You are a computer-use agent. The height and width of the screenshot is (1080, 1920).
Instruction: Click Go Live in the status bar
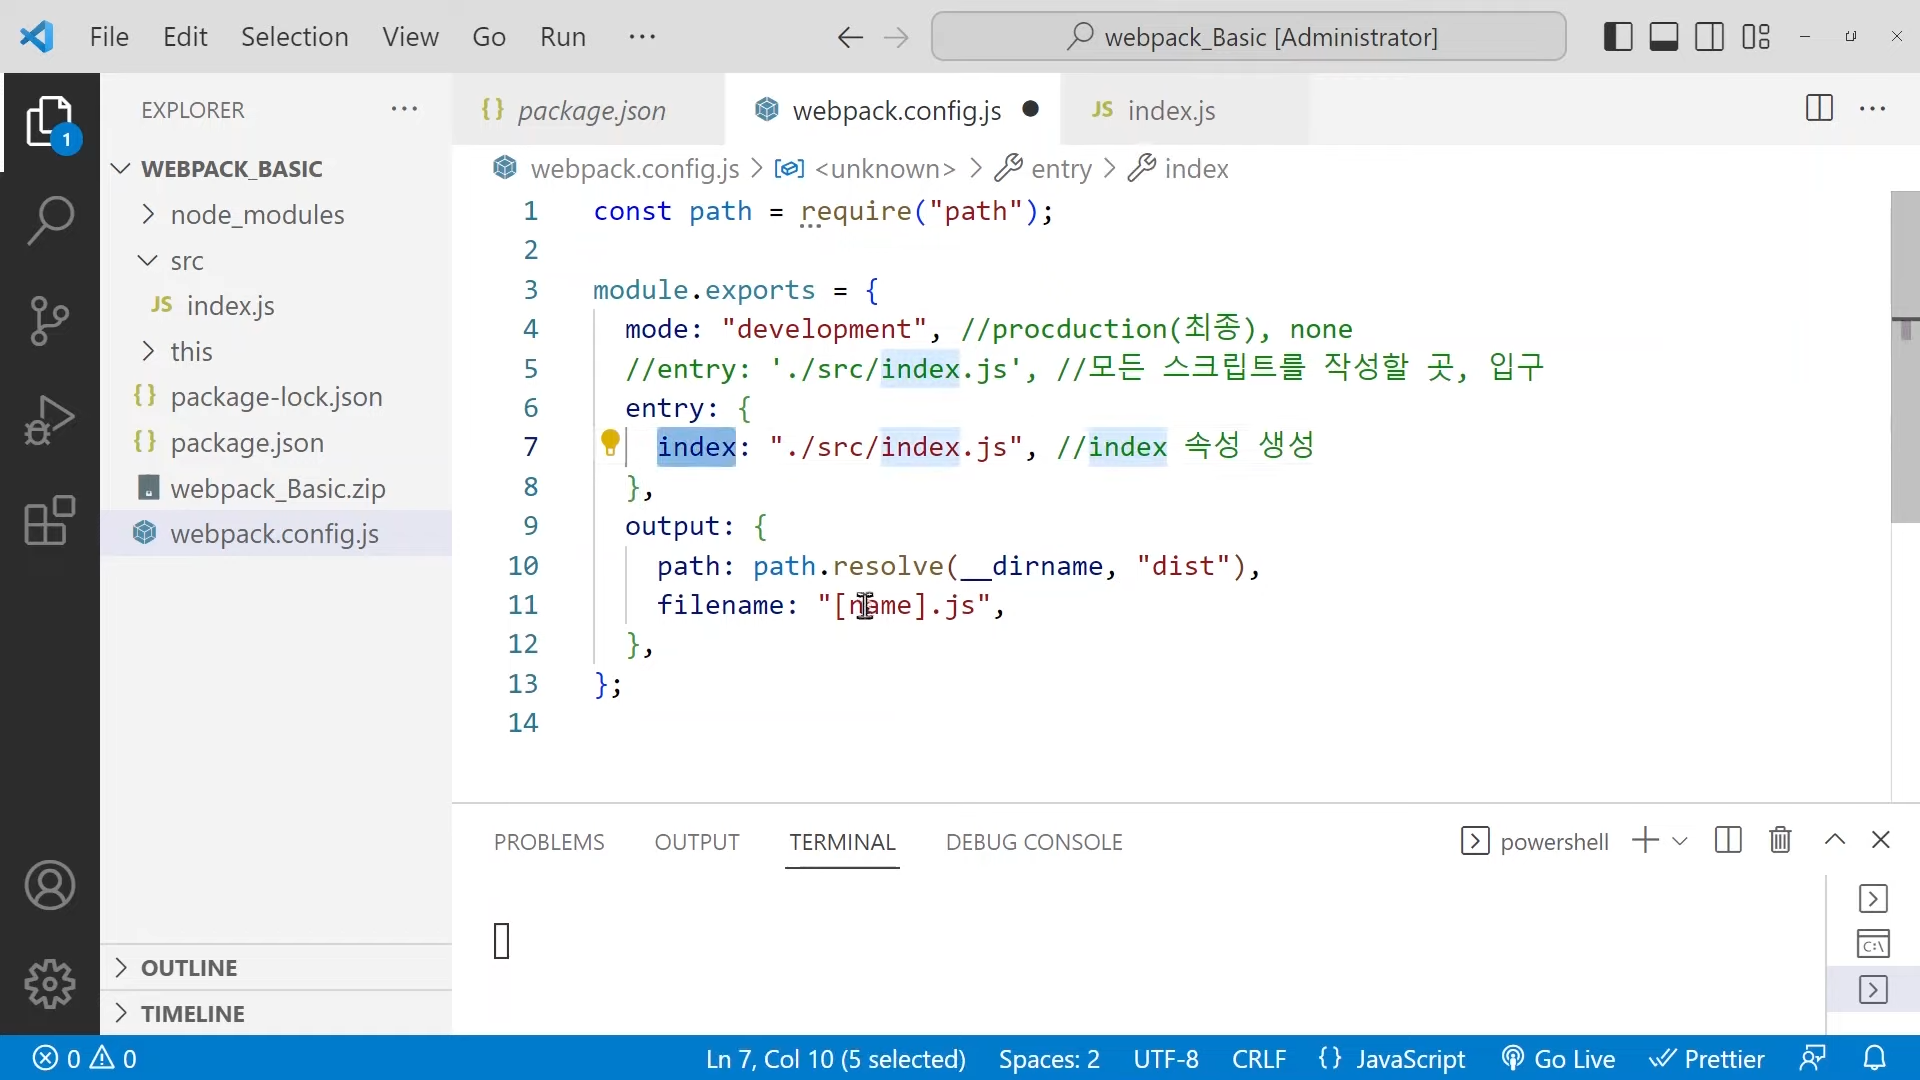click(1559, 1058)
